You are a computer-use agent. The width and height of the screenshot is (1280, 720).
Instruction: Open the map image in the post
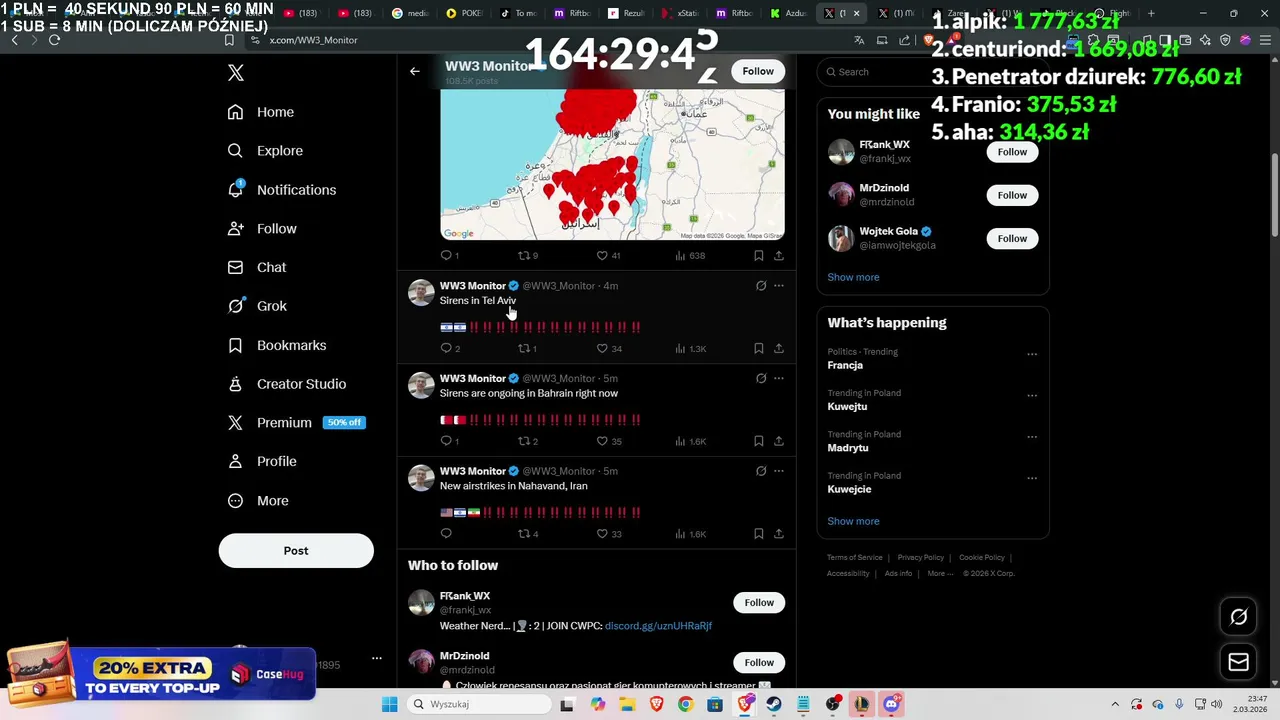[612, 165]
